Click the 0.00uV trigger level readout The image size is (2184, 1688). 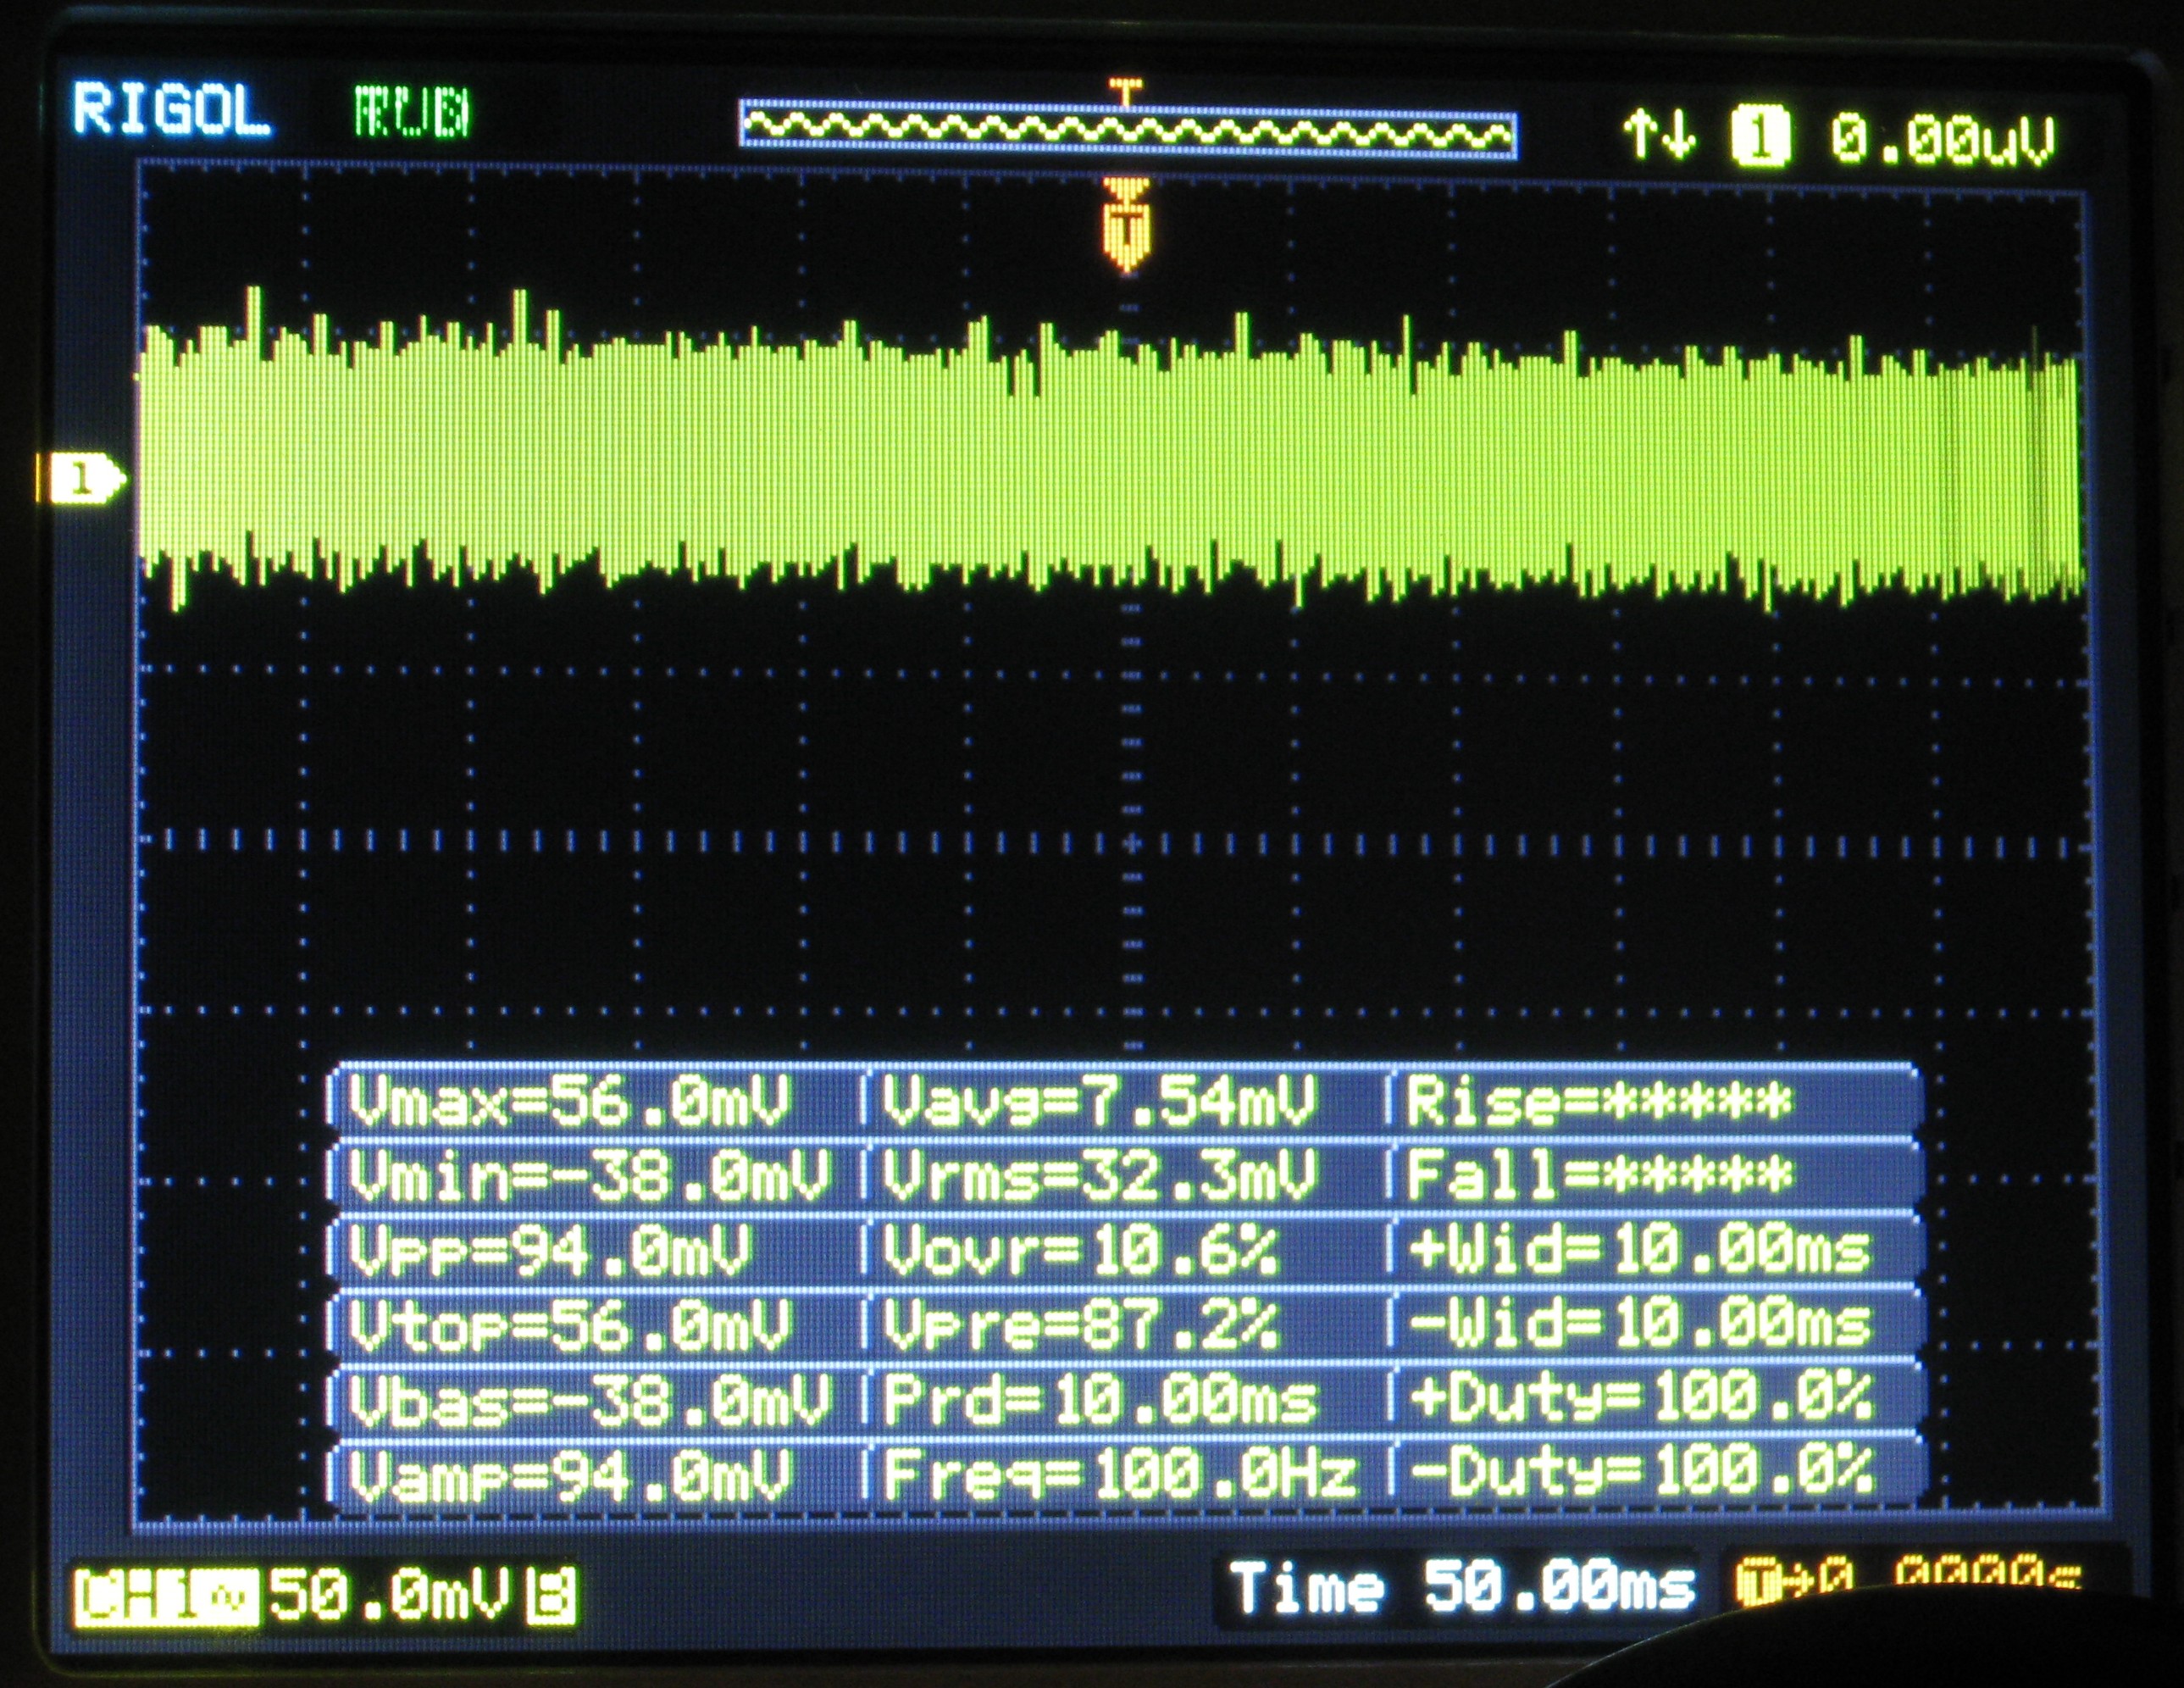(x=1942, y=139)
